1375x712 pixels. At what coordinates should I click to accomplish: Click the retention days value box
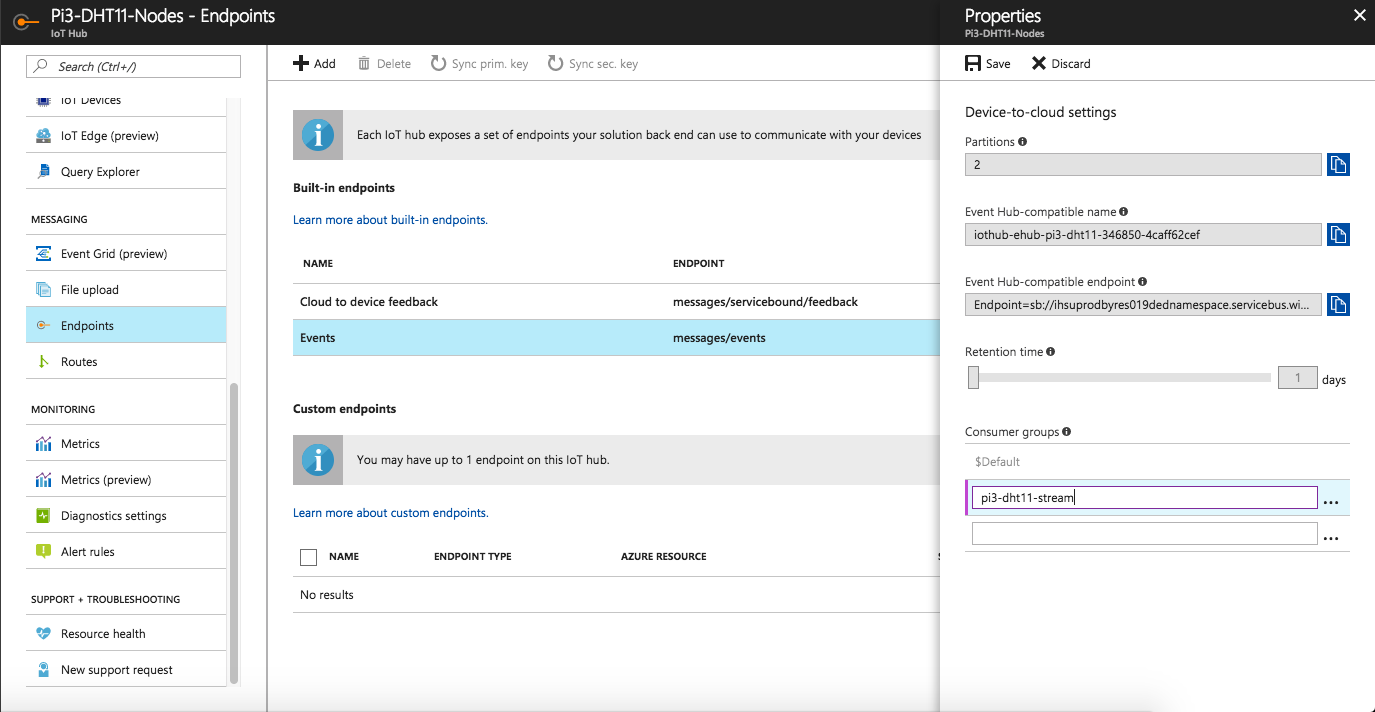tap(1298, 378)
